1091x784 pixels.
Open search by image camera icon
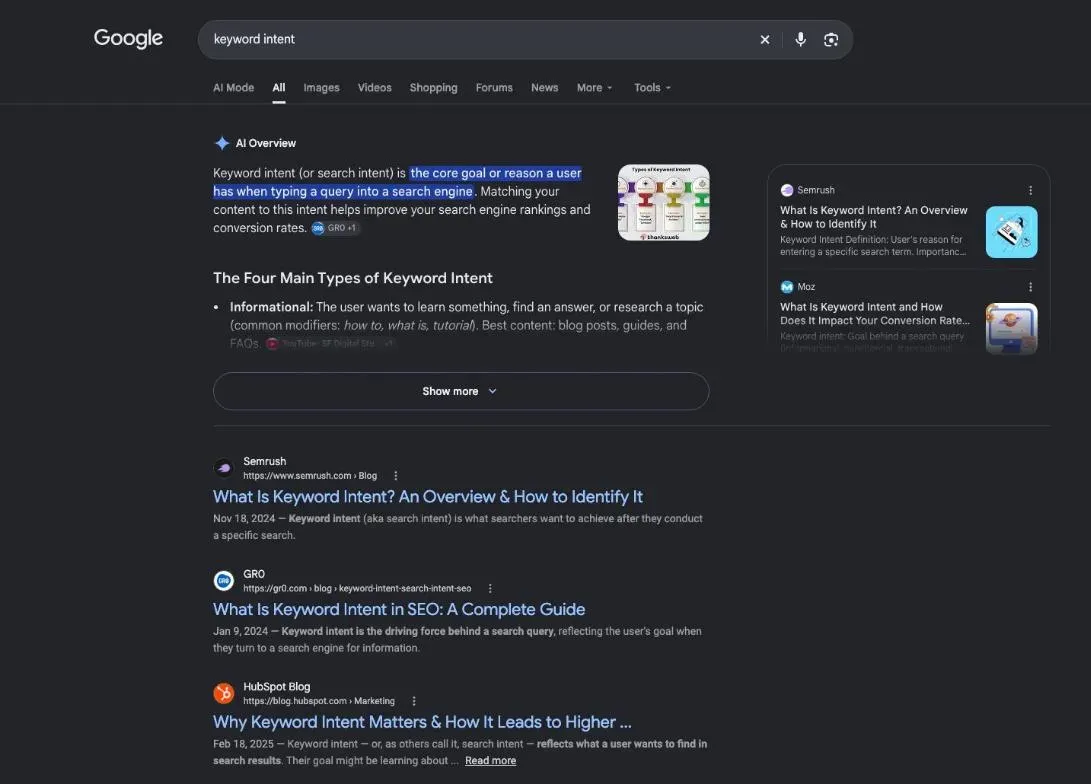831,40
